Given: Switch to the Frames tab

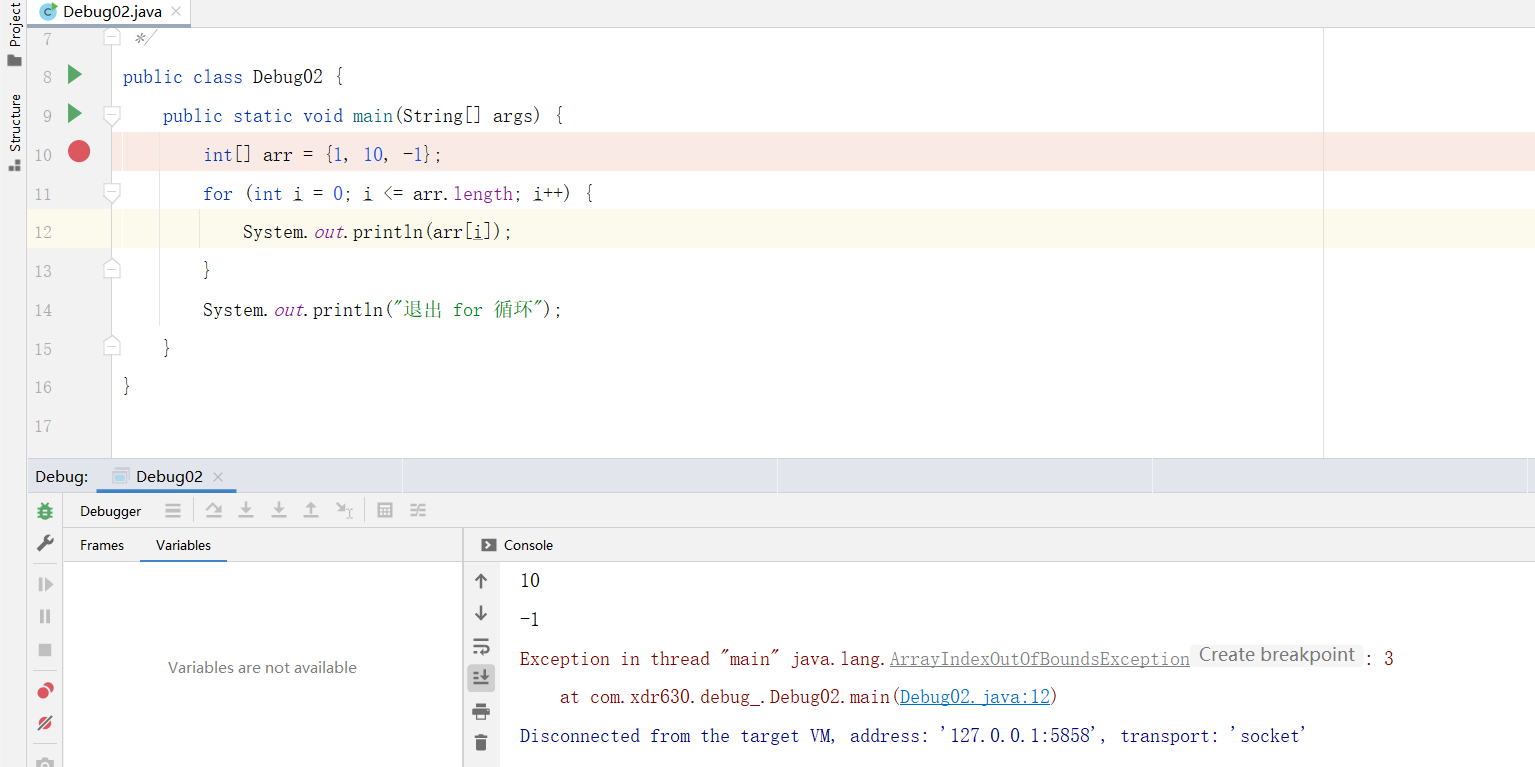Looking at the screenshot, I should (x=102, y=545).
